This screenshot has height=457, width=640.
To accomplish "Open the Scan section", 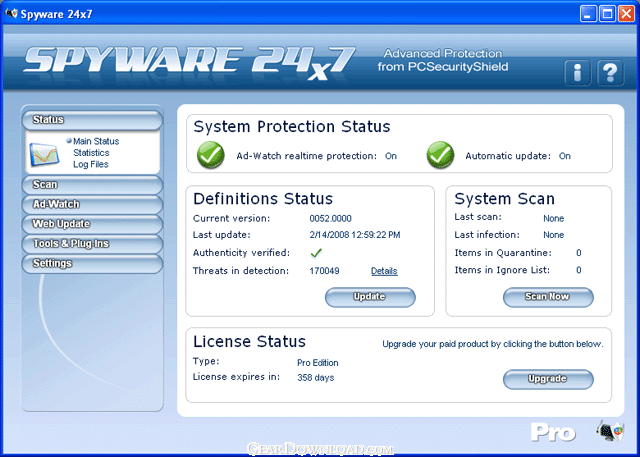I will click(92, 184).
